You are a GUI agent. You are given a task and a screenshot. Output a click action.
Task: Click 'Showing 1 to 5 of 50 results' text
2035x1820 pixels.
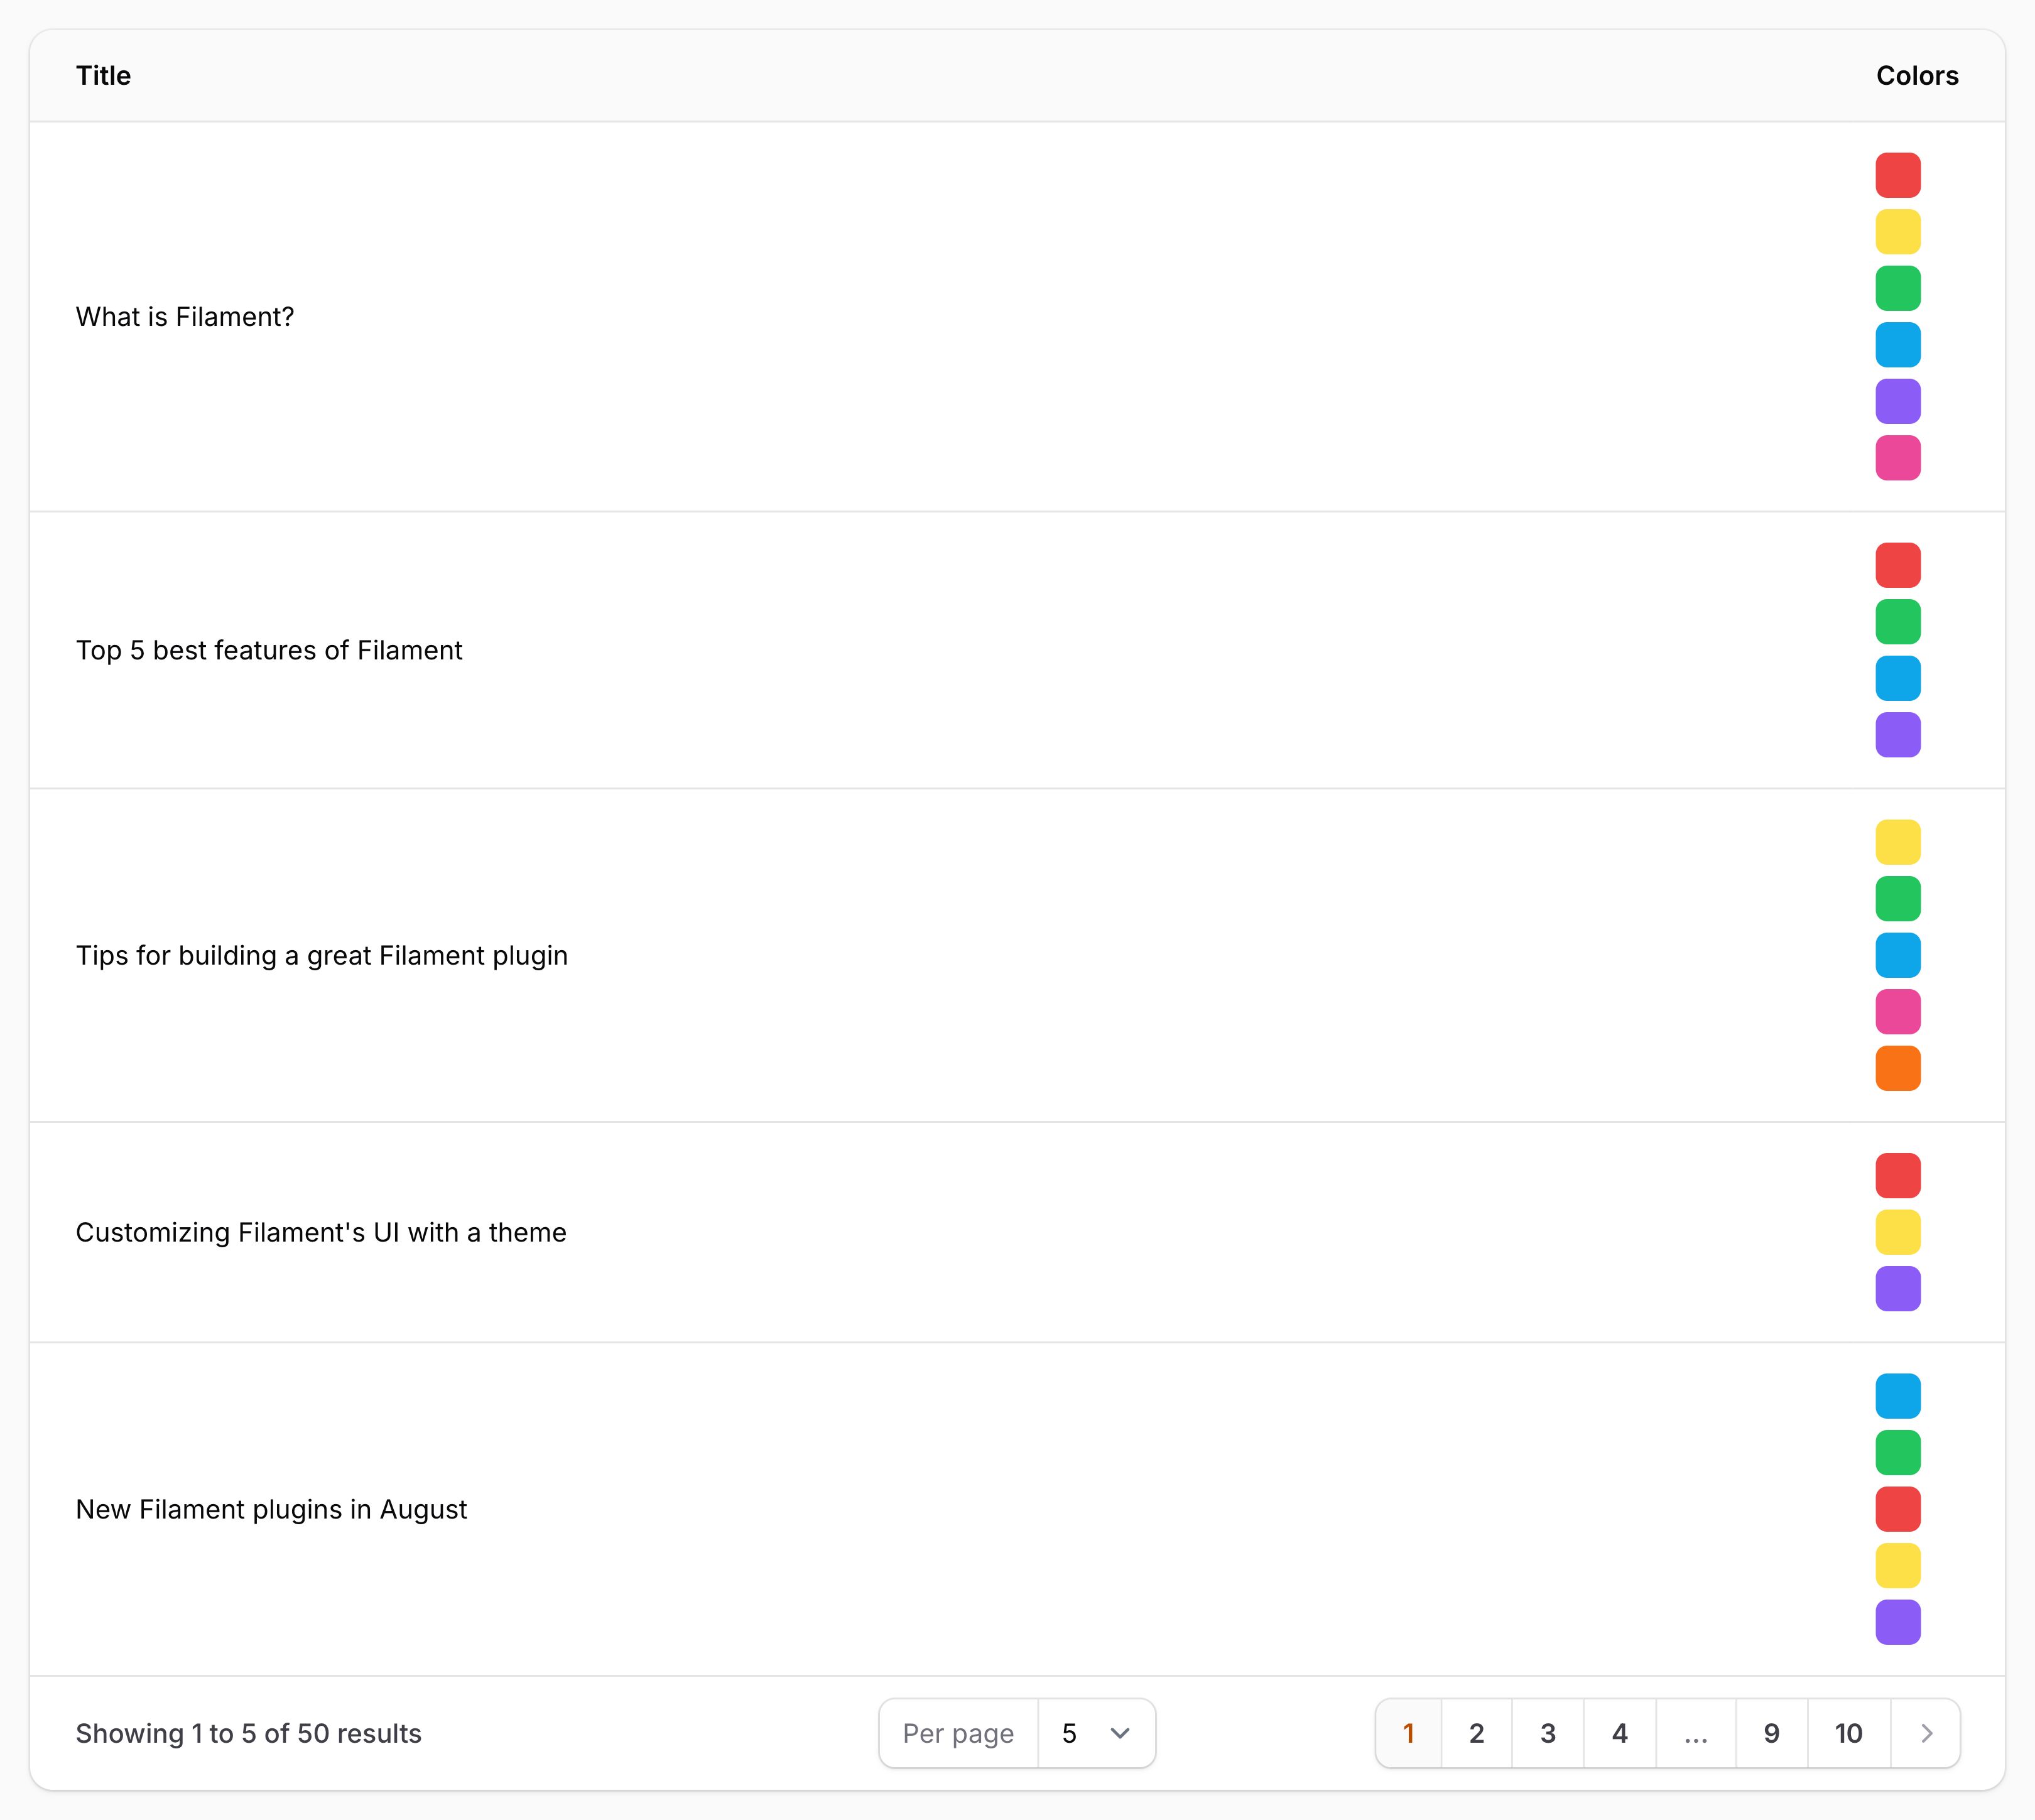pyautogui.click(x=249, y=1733)
